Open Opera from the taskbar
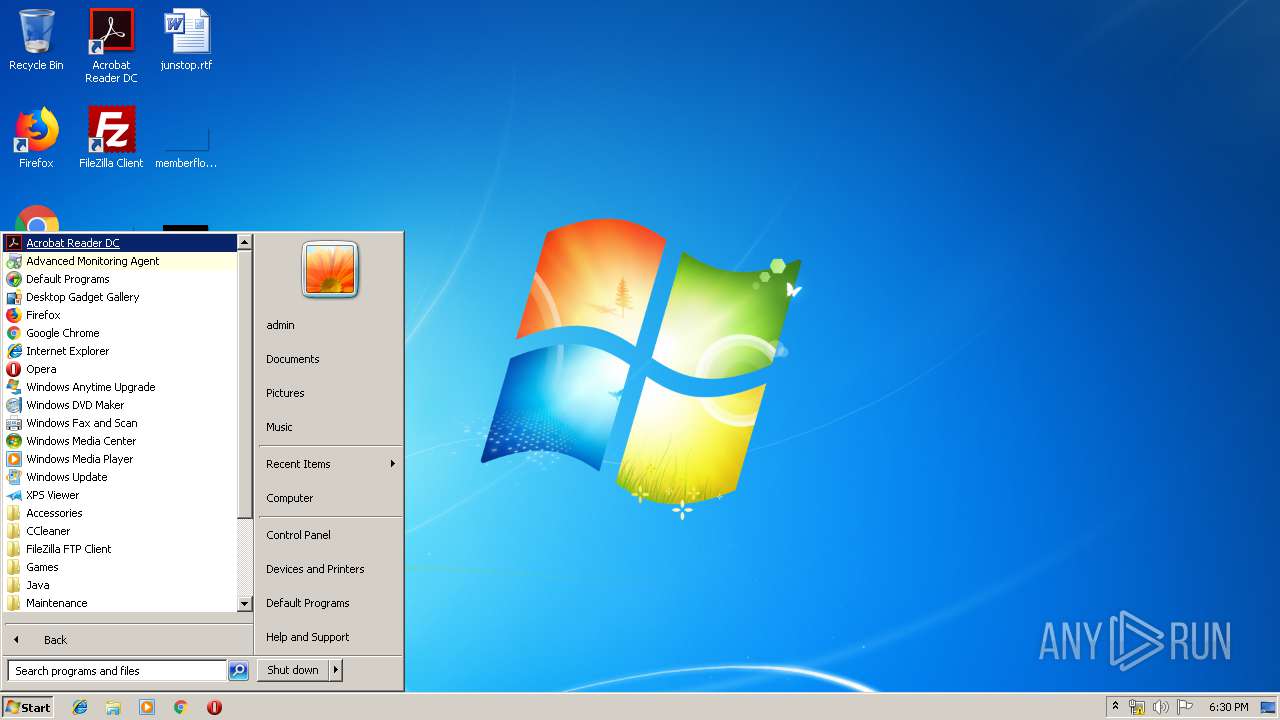1280x720 pixels. 214,707
